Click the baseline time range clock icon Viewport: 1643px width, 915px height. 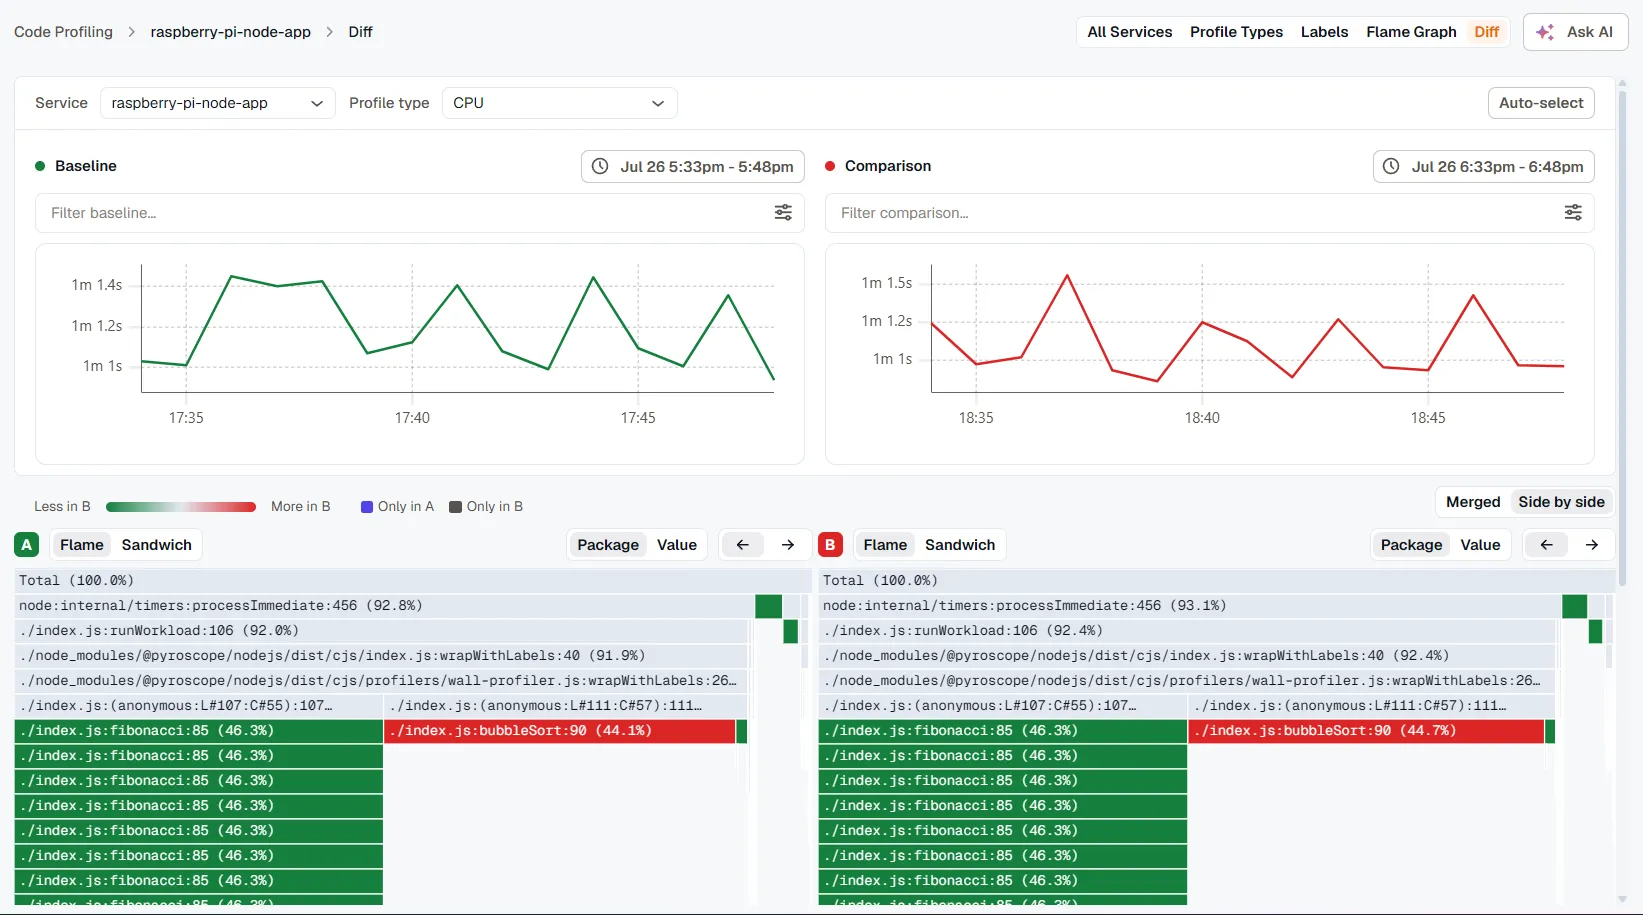point(600,166)
